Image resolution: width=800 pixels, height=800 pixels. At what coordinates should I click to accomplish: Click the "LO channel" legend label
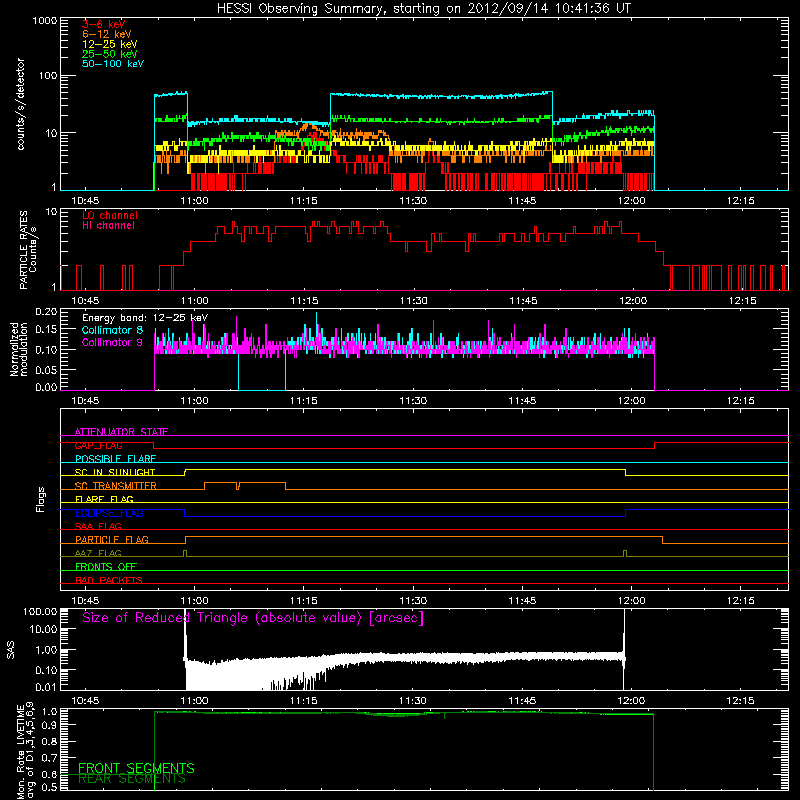[110, 215]
